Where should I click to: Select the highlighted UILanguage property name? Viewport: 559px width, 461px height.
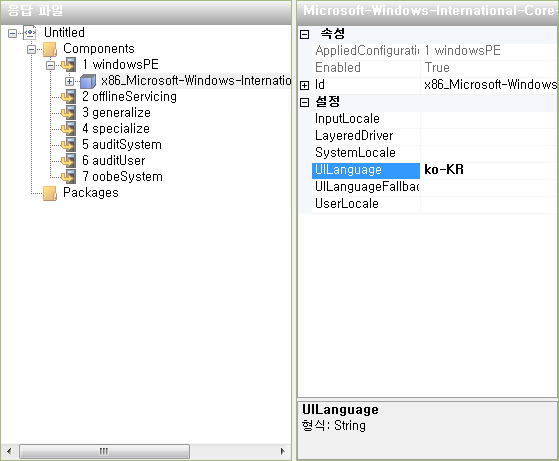[x=366, y=170]
